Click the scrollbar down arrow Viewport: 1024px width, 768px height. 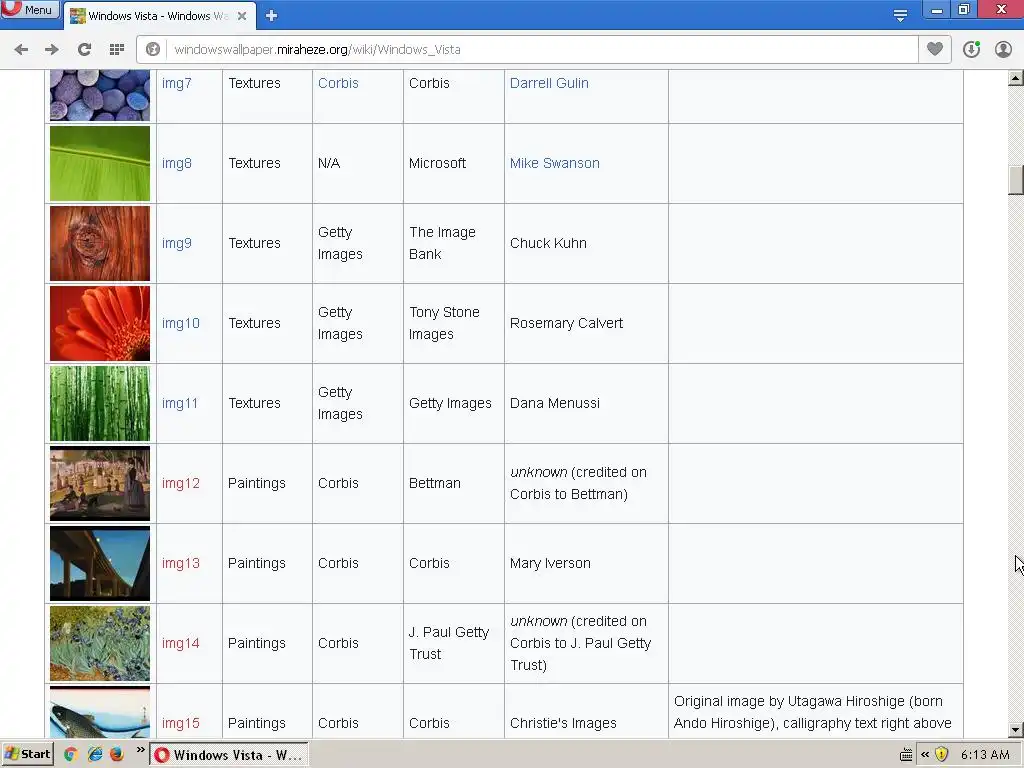1016,730
